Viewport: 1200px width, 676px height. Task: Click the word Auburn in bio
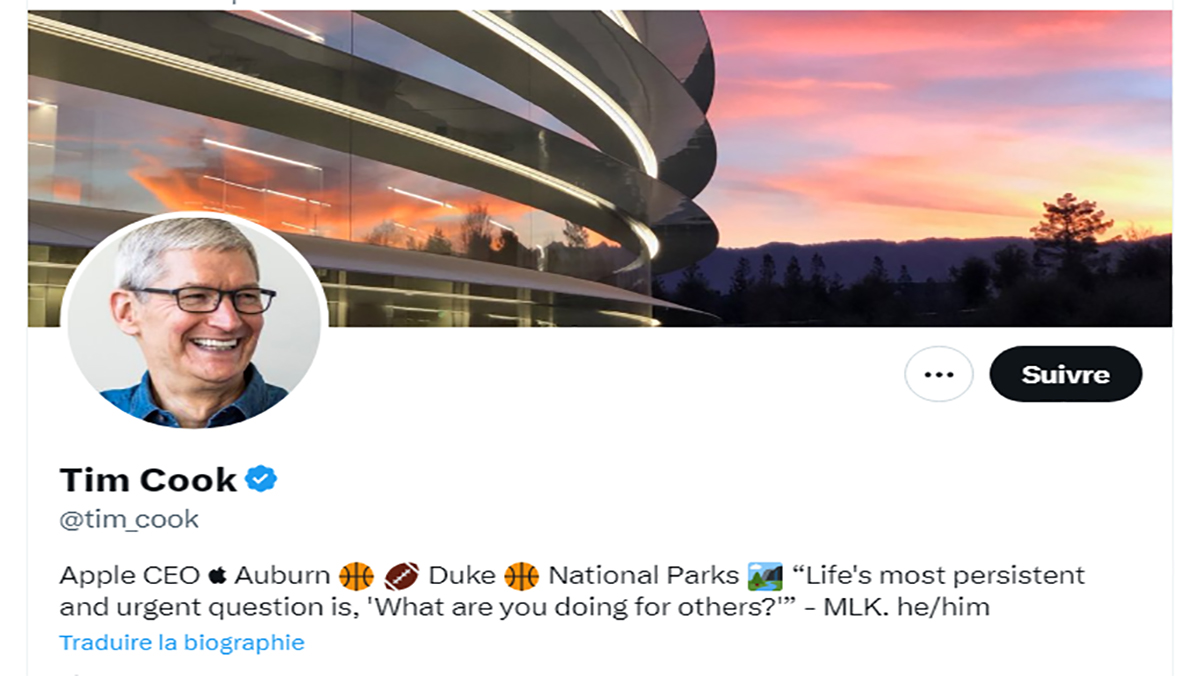[282, 576]
